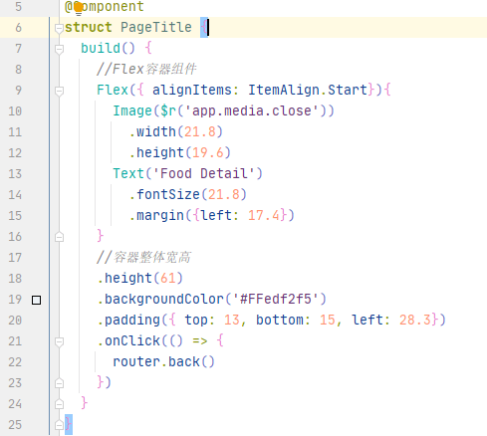Viewport: 487px width, 436px height.
Task: Click the padding 'bottom: 15' value
Action: 296,320
